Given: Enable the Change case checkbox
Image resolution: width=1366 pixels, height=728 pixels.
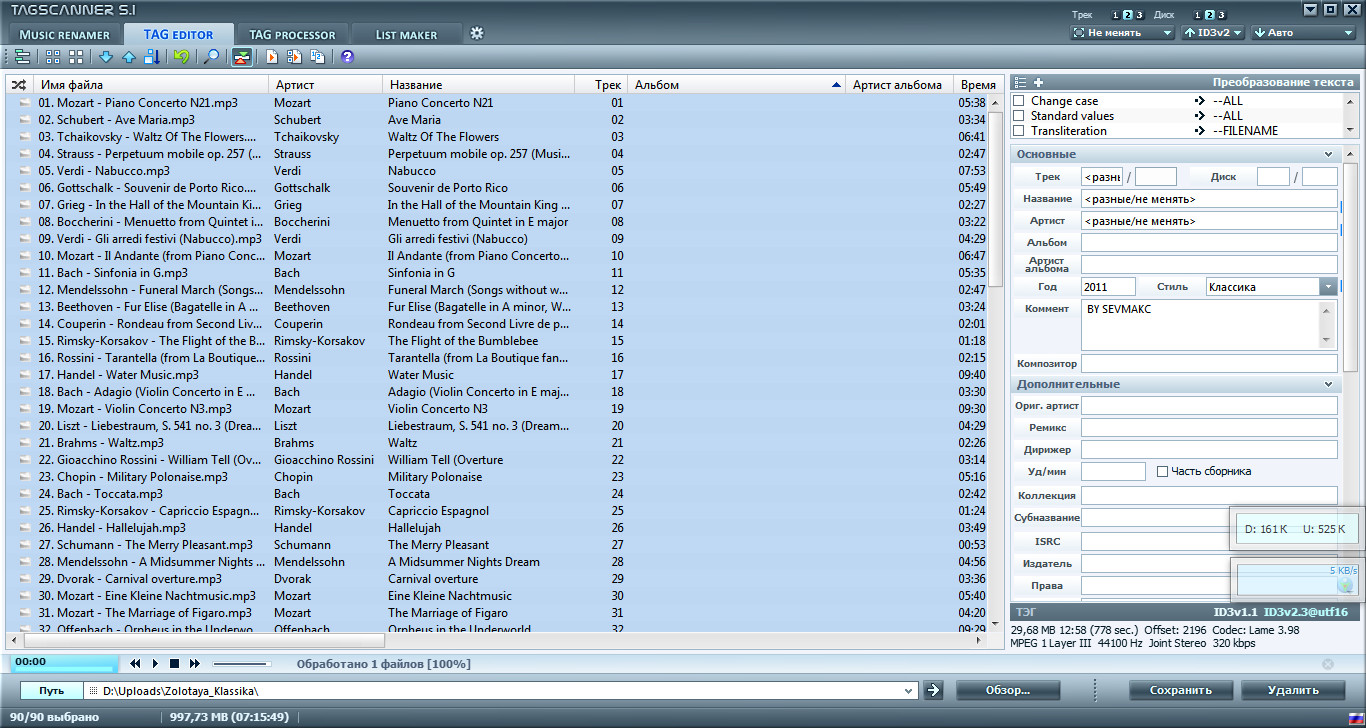Looking at the screenshot, I should pos(1019,101).
